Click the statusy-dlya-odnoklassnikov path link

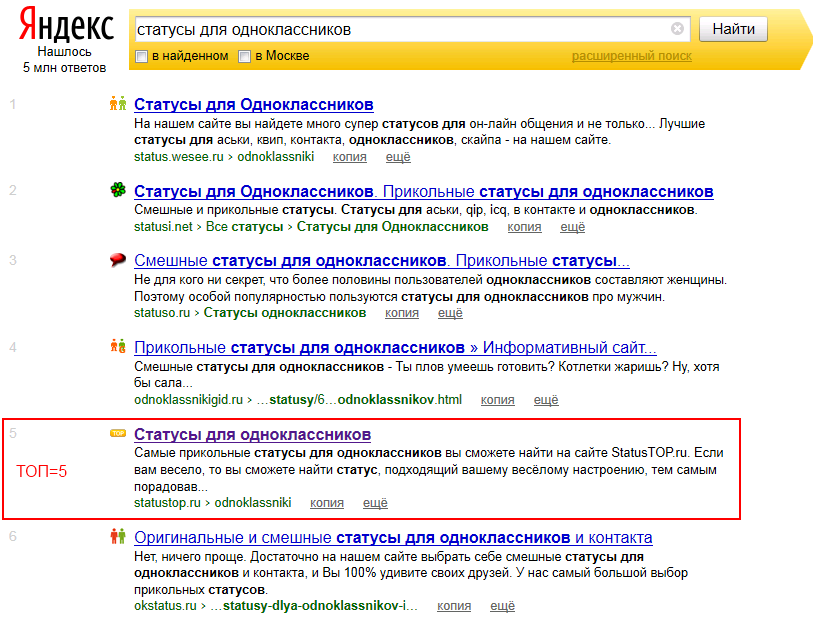314,606
